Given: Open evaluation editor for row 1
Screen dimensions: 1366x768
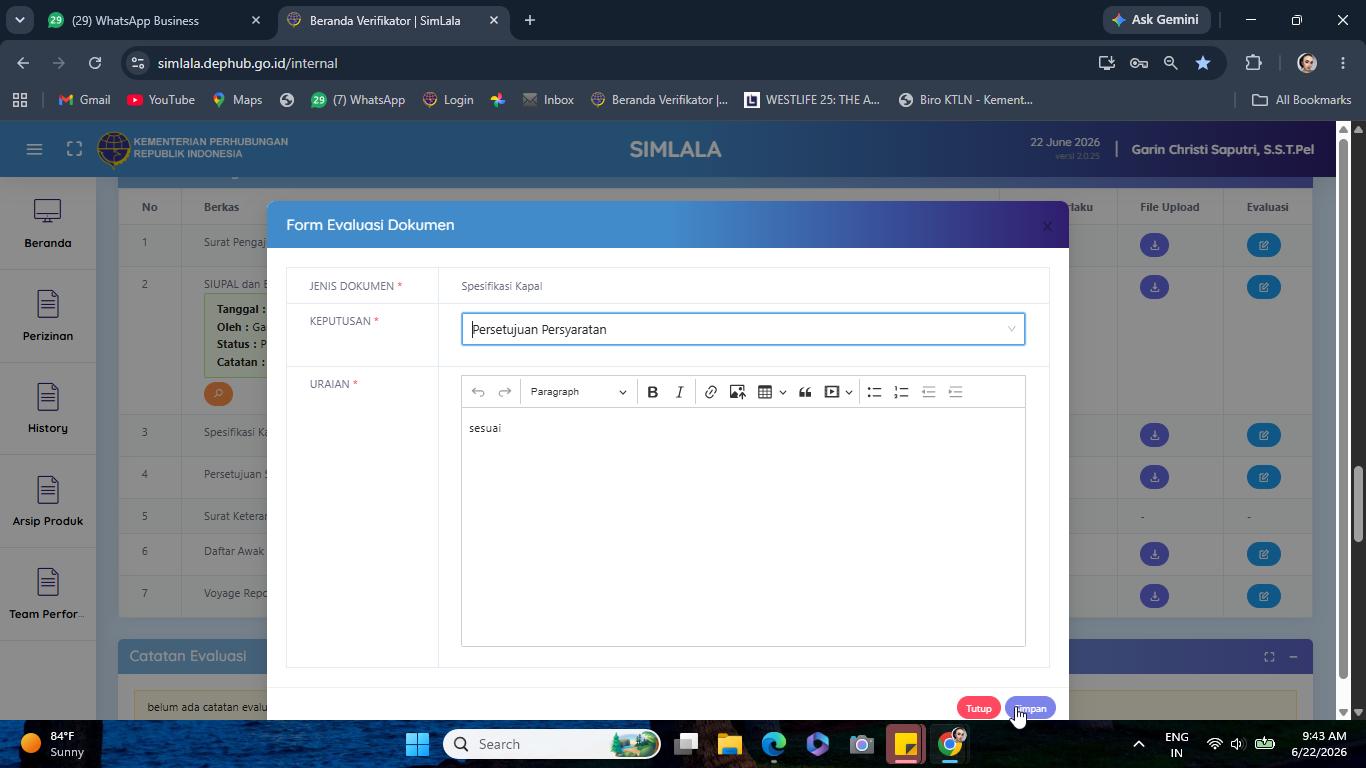Looking at the screenshot, I should coord(1264,245).
